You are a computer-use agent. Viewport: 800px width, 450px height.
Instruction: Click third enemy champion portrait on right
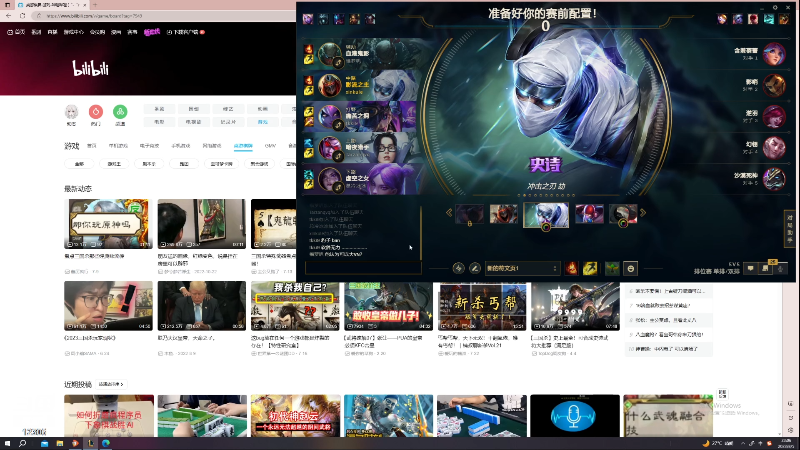click(x=774, y=117)
